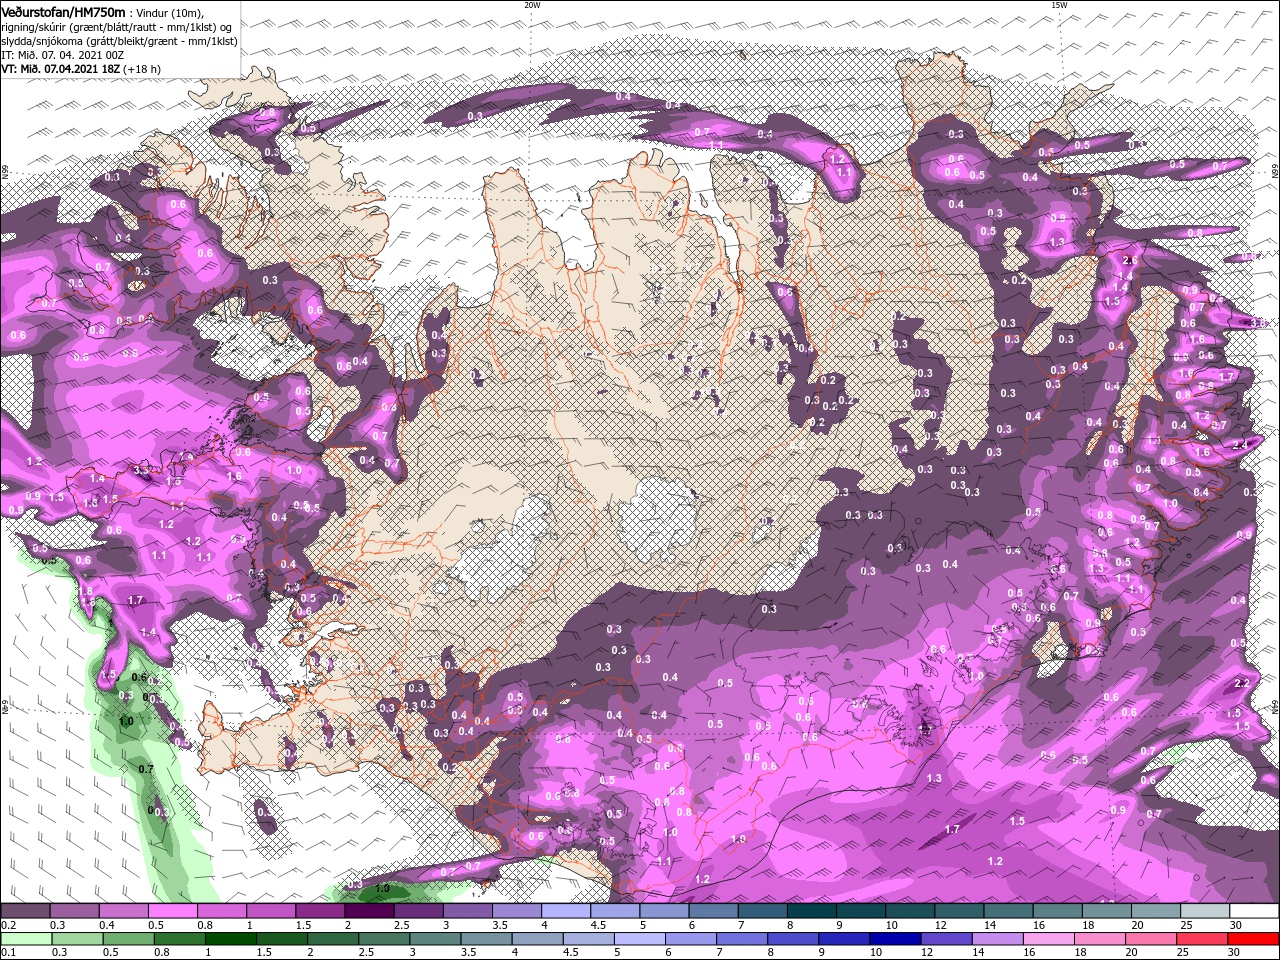Click the 'Vindur (10m)' legend text

171,12
